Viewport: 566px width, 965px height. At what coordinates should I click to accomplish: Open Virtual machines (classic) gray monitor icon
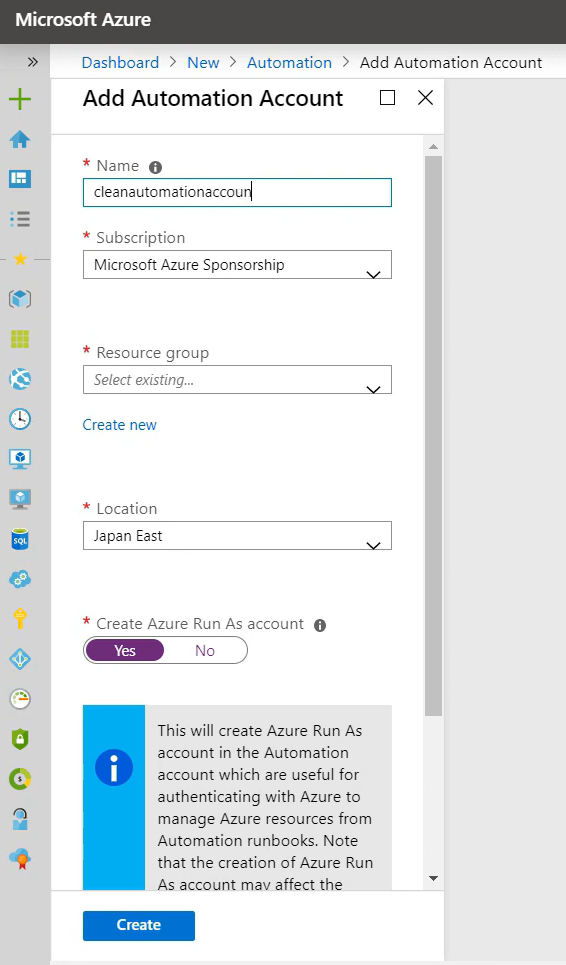20,499
